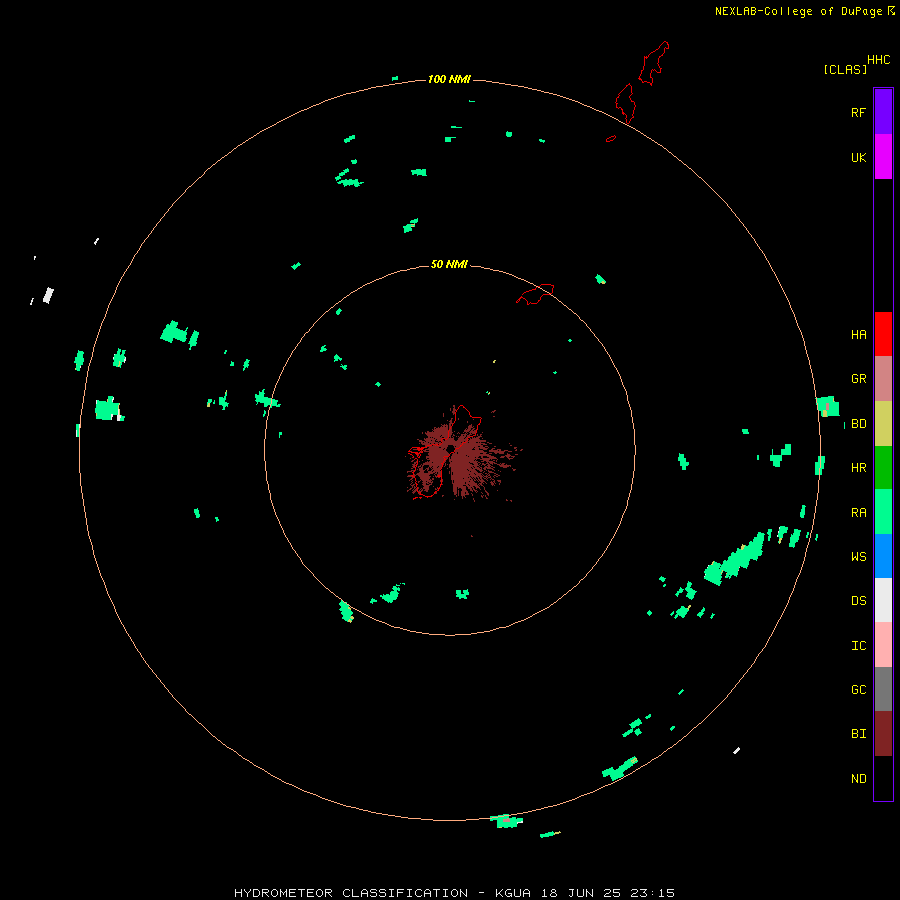Click the 'RF' legend label
This screenshot has width=900, height=900.
point(858,112)
